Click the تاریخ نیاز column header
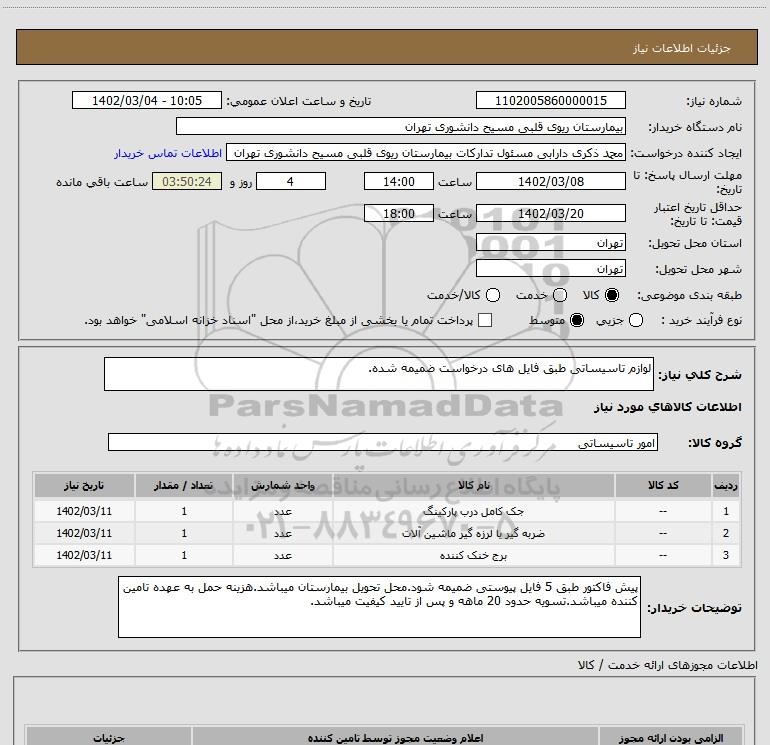This screenshot has height=745, width=770. [x=84, y=485]
